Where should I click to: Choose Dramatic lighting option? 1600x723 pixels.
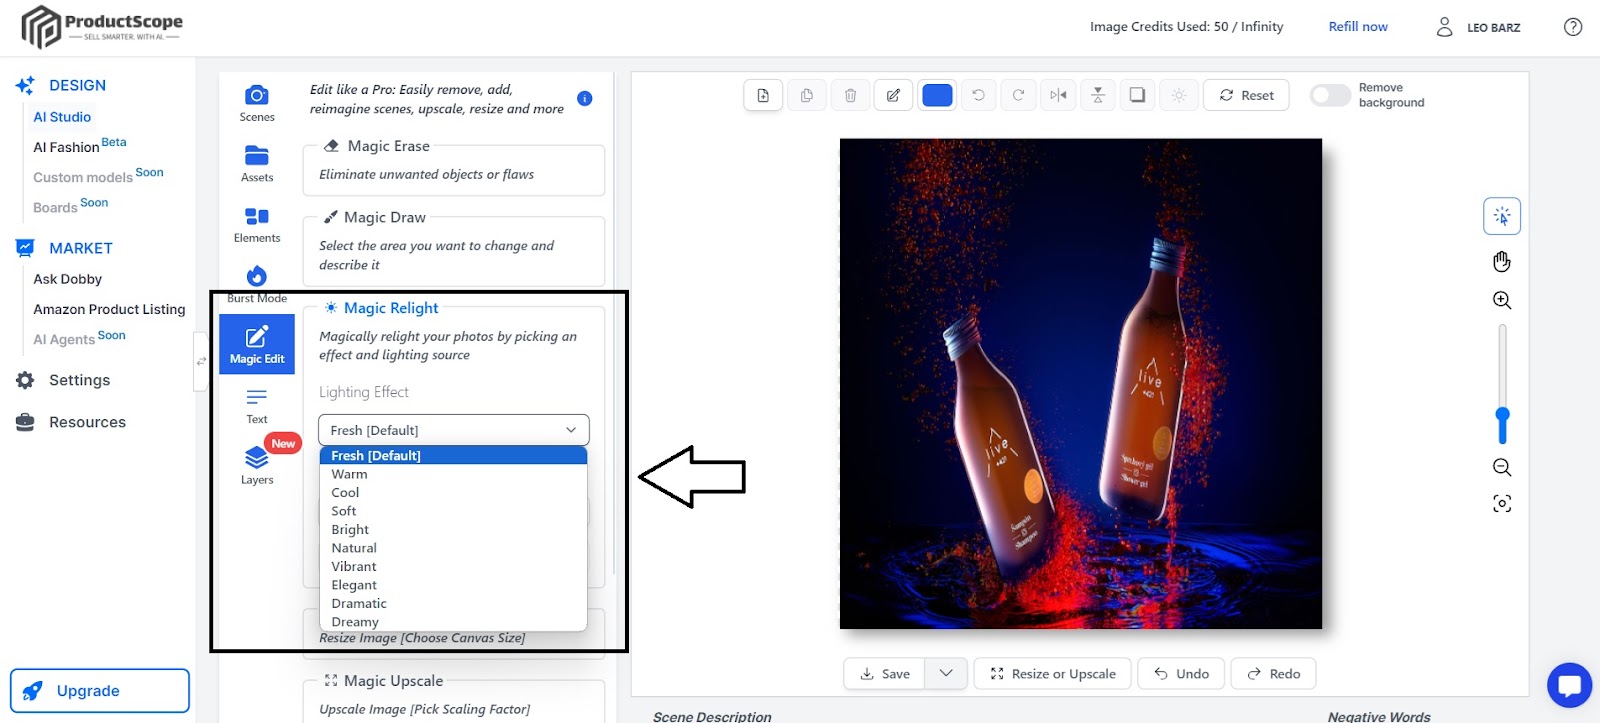(453, 603)
